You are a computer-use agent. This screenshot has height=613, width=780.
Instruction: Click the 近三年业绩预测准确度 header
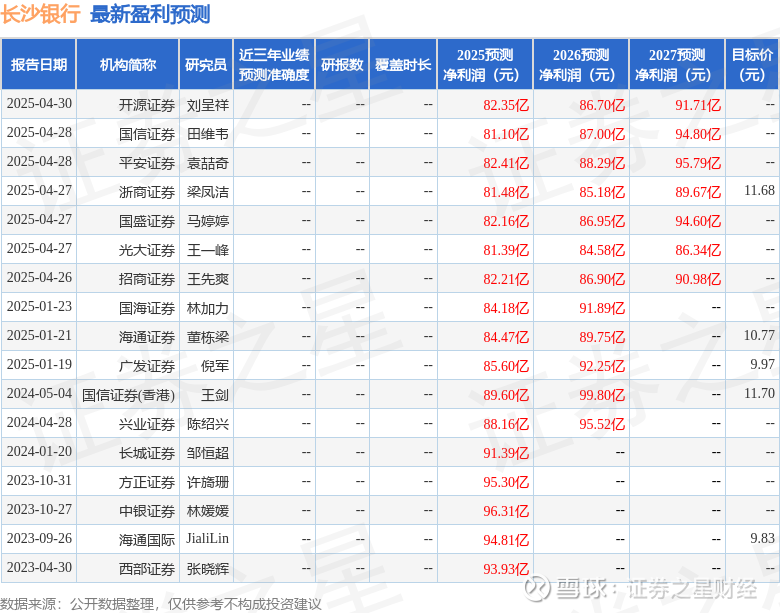click(274, 65)
